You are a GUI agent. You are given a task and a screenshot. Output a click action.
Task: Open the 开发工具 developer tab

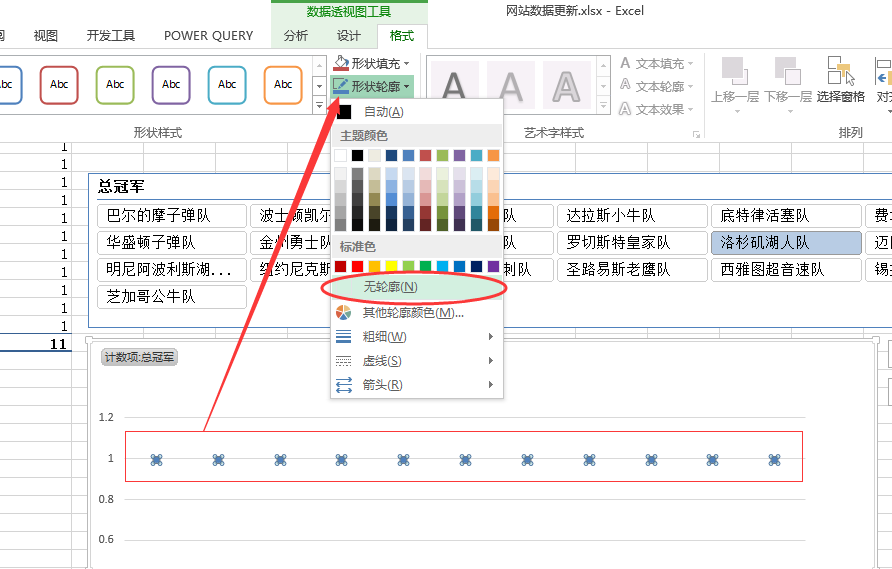point(111,36)
